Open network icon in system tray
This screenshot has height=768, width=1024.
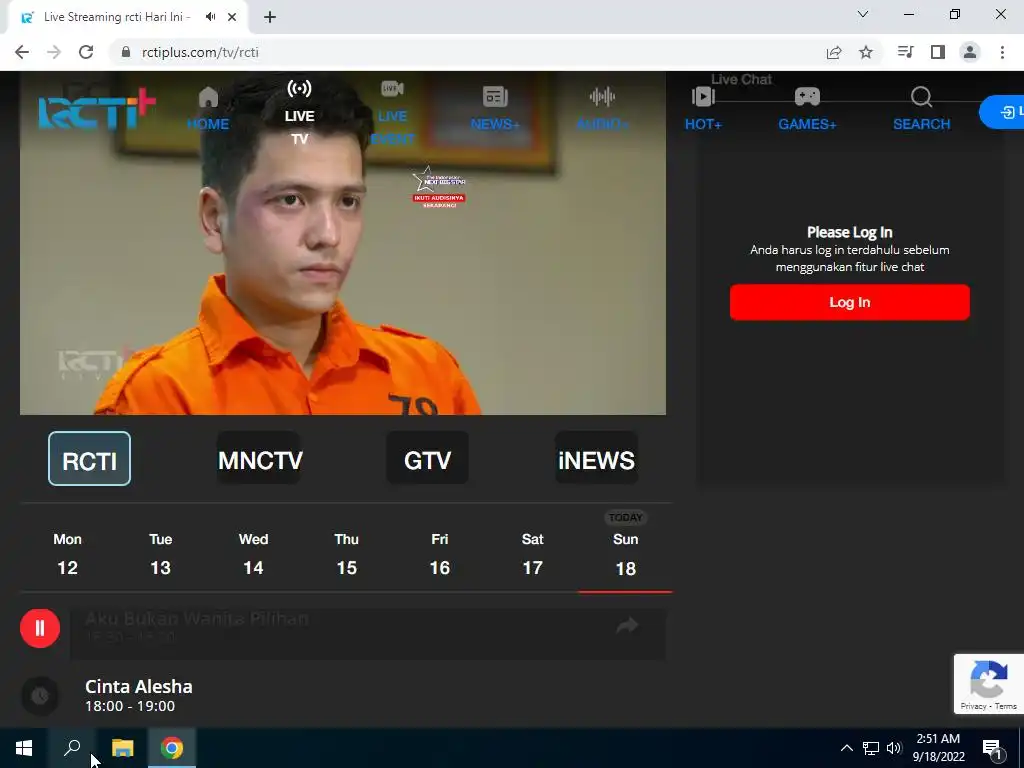[x=871, y=748]
